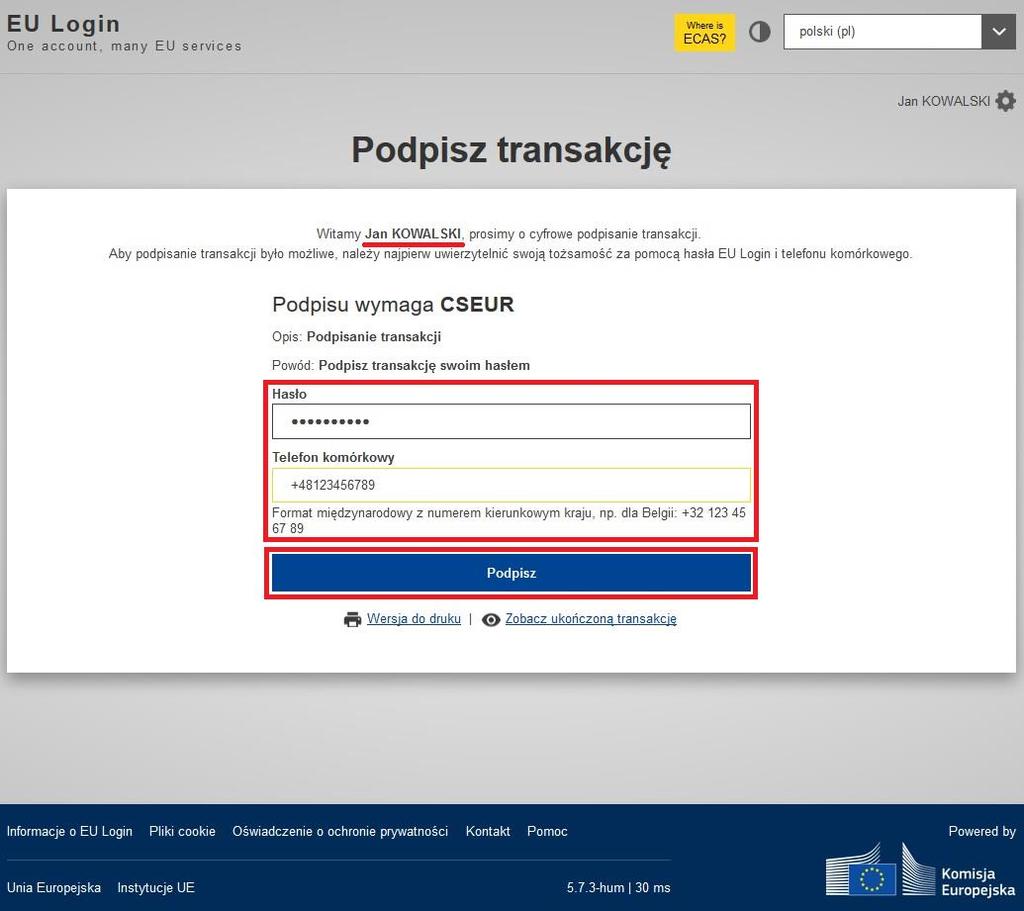
Task: Click the eye icon for the finished transaction
Action: pos(491,619)
